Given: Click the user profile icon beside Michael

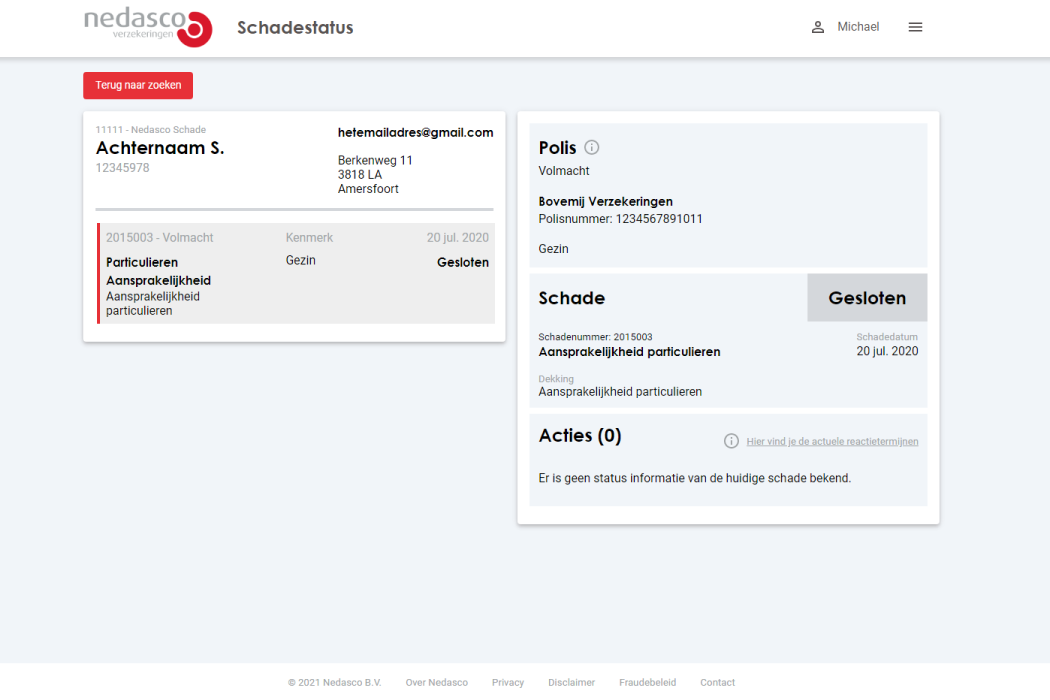Looking at the screenshot, I should (818, 27).
